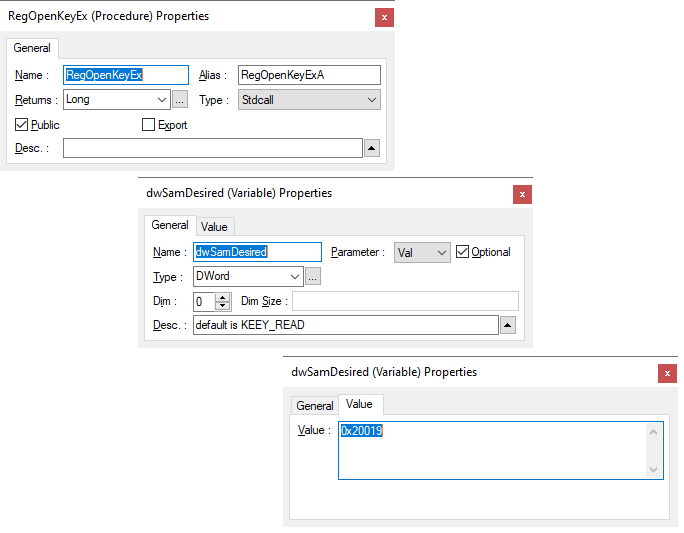This screenshot has height=533, width=684.
Task: Open the Returns dropdown set to Long
Action: tap(116, 100)
